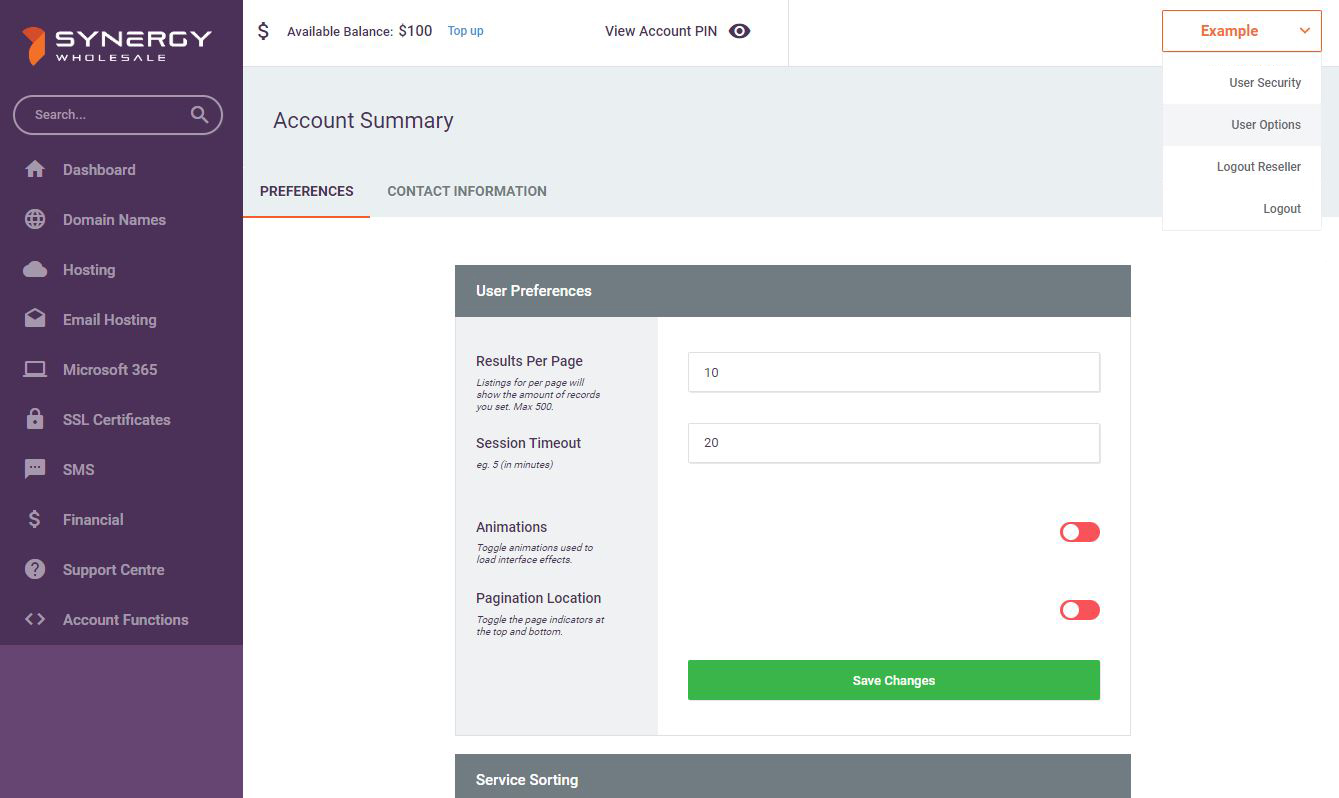Image resolution: width=1339 pixels, height=798 pixels.
Task: Expand the Financial sidebar section
Action: 93,520
